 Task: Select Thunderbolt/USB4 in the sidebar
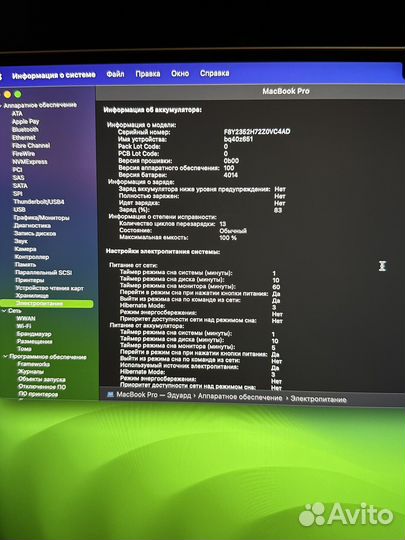39,201
